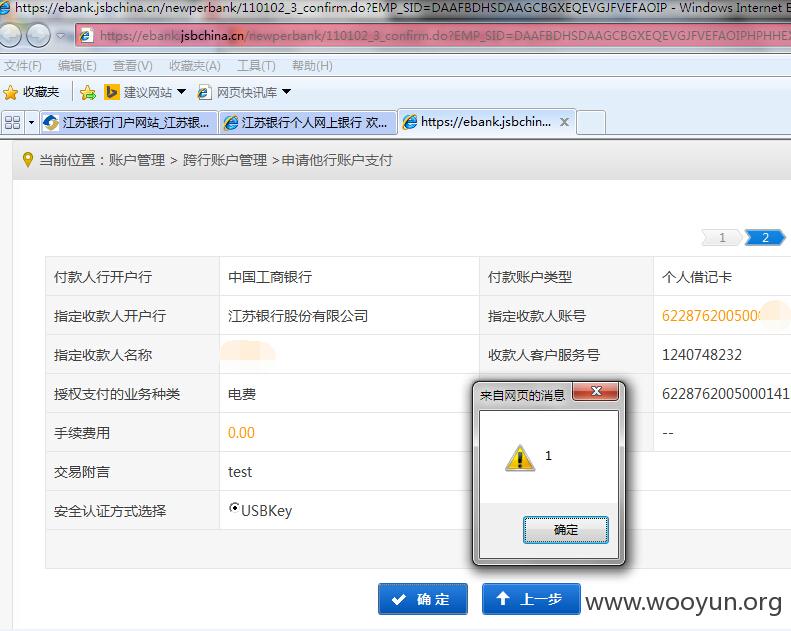Click the customer service number 1240748232
791x631 pixels.
tap(702, 355)
